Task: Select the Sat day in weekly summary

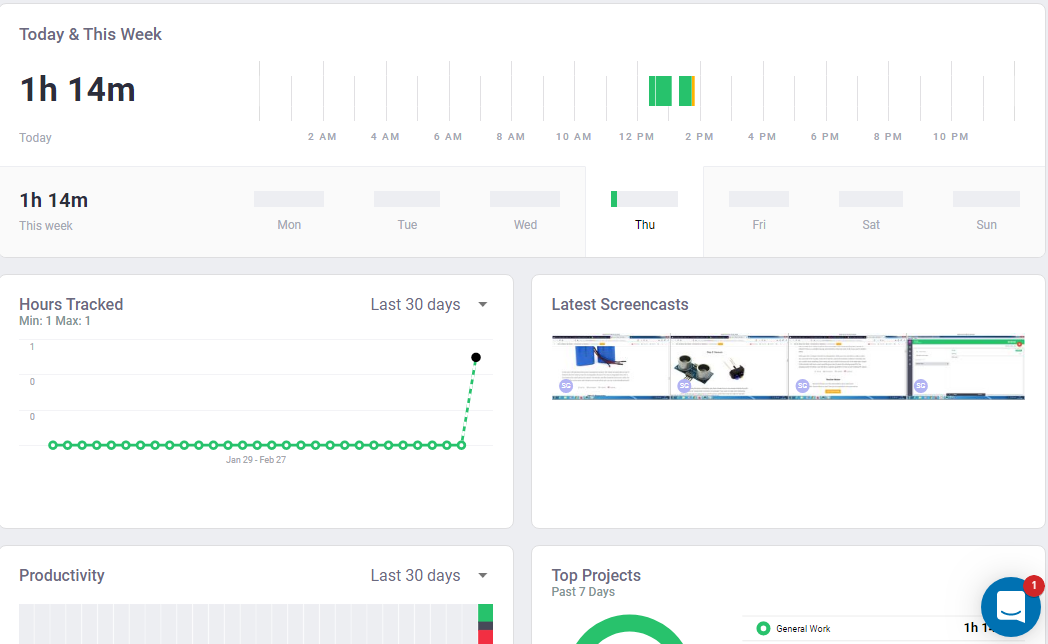Action: 871,211
